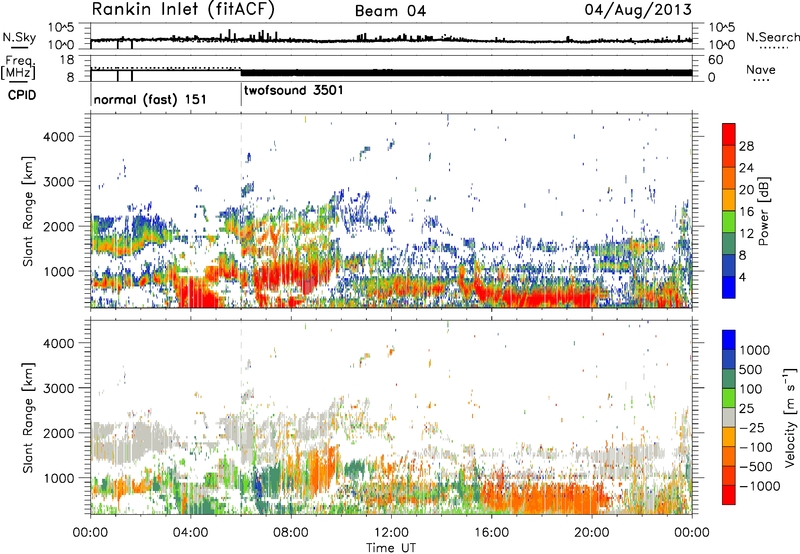Click the '4000' tick on the power panel

coord(58,137)
